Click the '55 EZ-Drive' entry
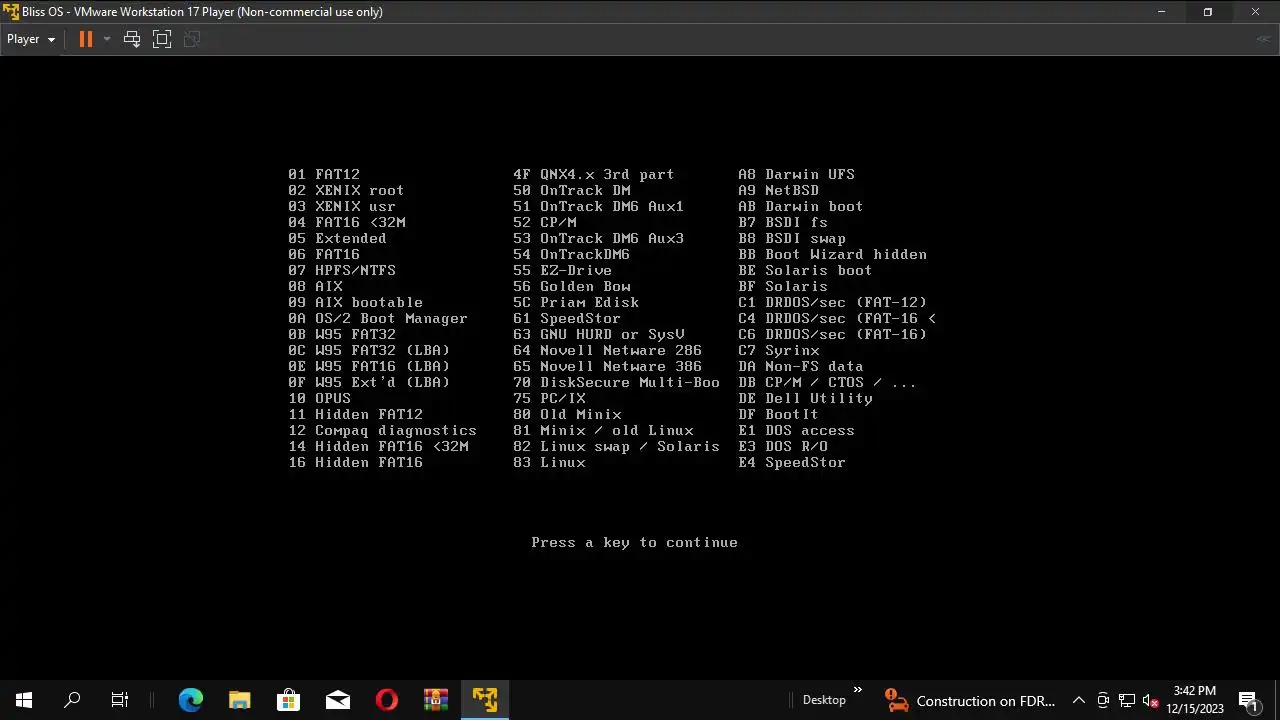The image size is (1280, 720). 562,270
